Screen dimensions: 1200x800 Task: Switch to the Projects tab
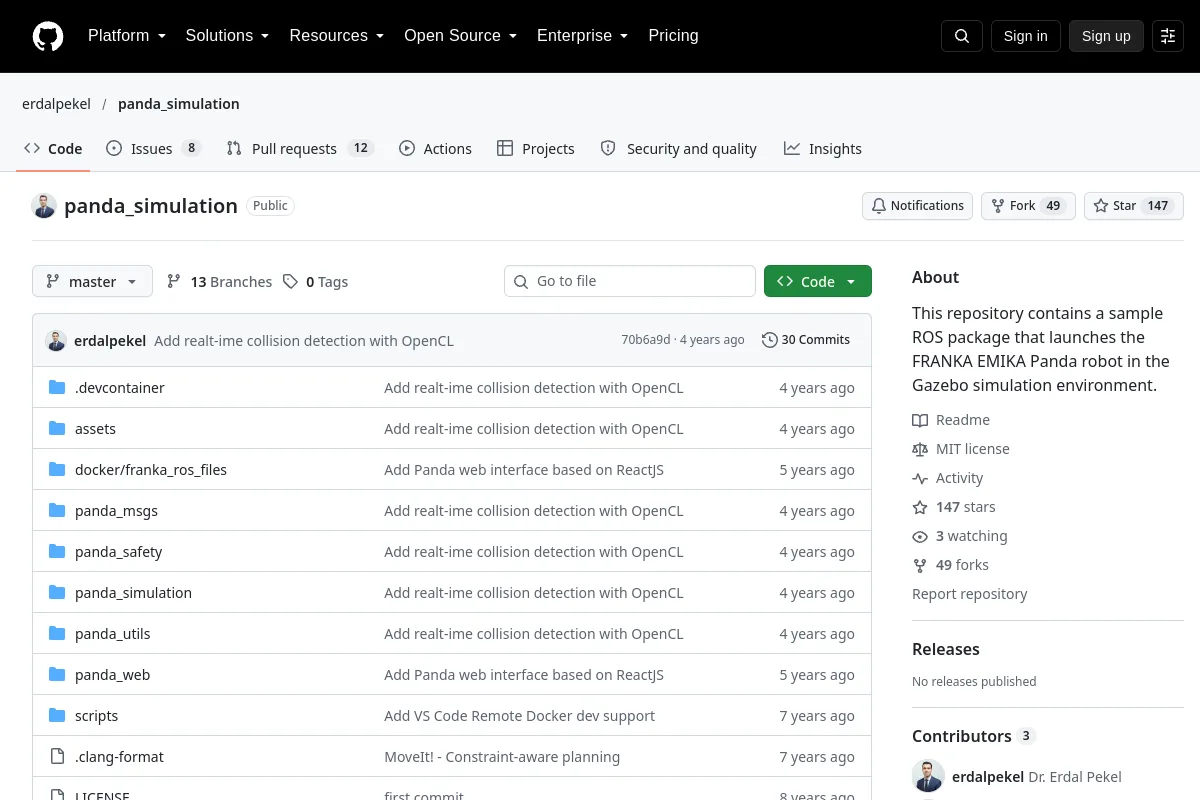point(535,148)
